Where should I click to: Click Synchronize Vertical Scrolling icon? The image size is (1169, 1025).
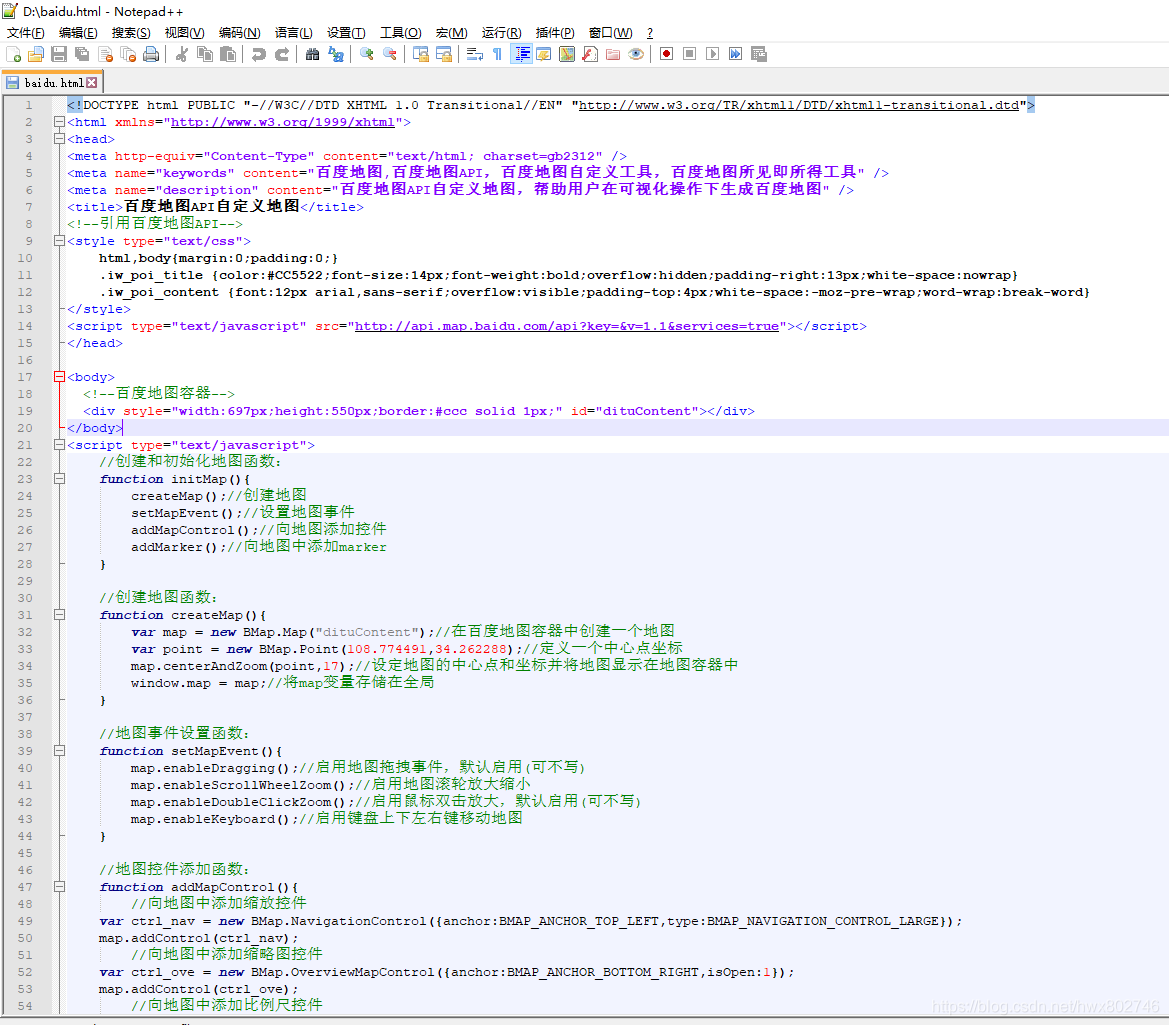pyautogui.click(x=420, y=54)
